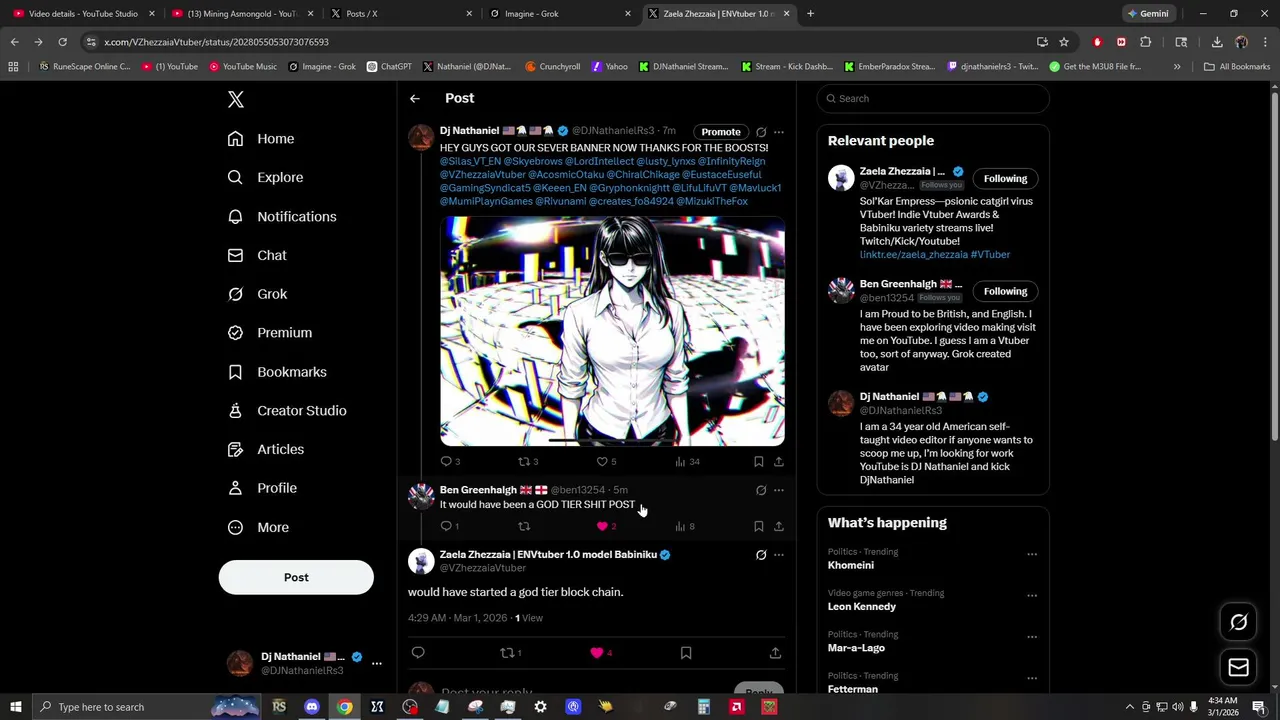The width and height of the screenshot is (1280, 720).
Task: Open the Leon Kennedy trending topic
Action: point(862,607)
